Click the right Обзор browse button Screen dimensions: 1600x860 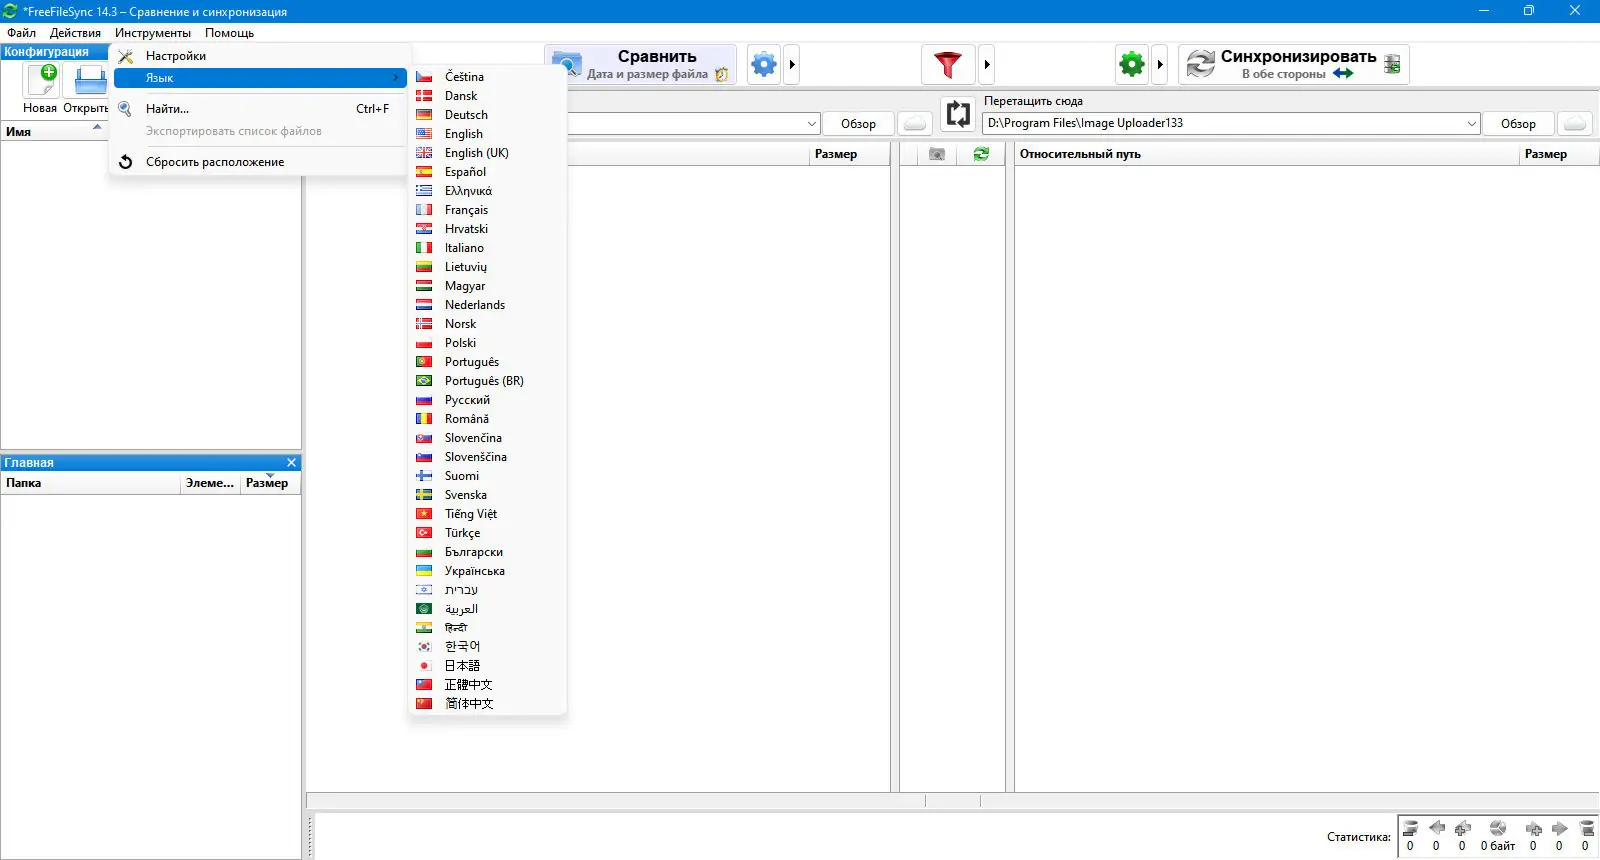click(1518, 124)
